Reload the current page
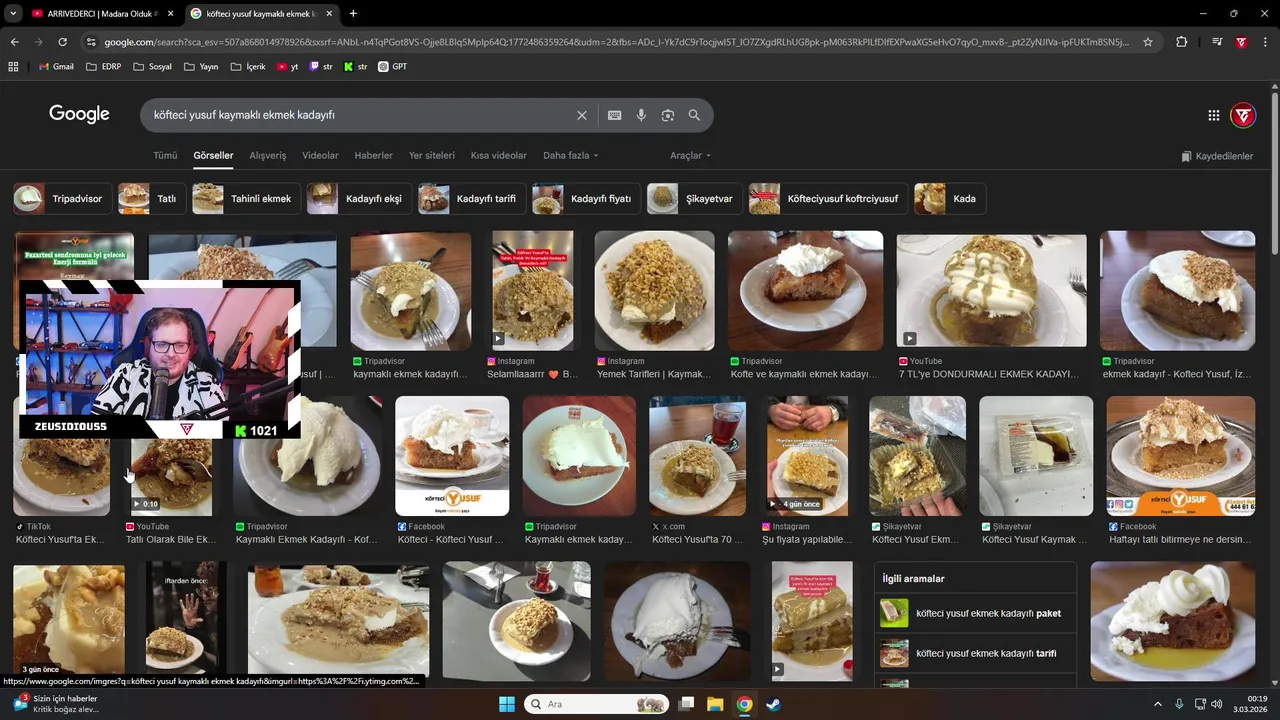This screenshot has width=1280, height=720. click(x=62, y=42)
